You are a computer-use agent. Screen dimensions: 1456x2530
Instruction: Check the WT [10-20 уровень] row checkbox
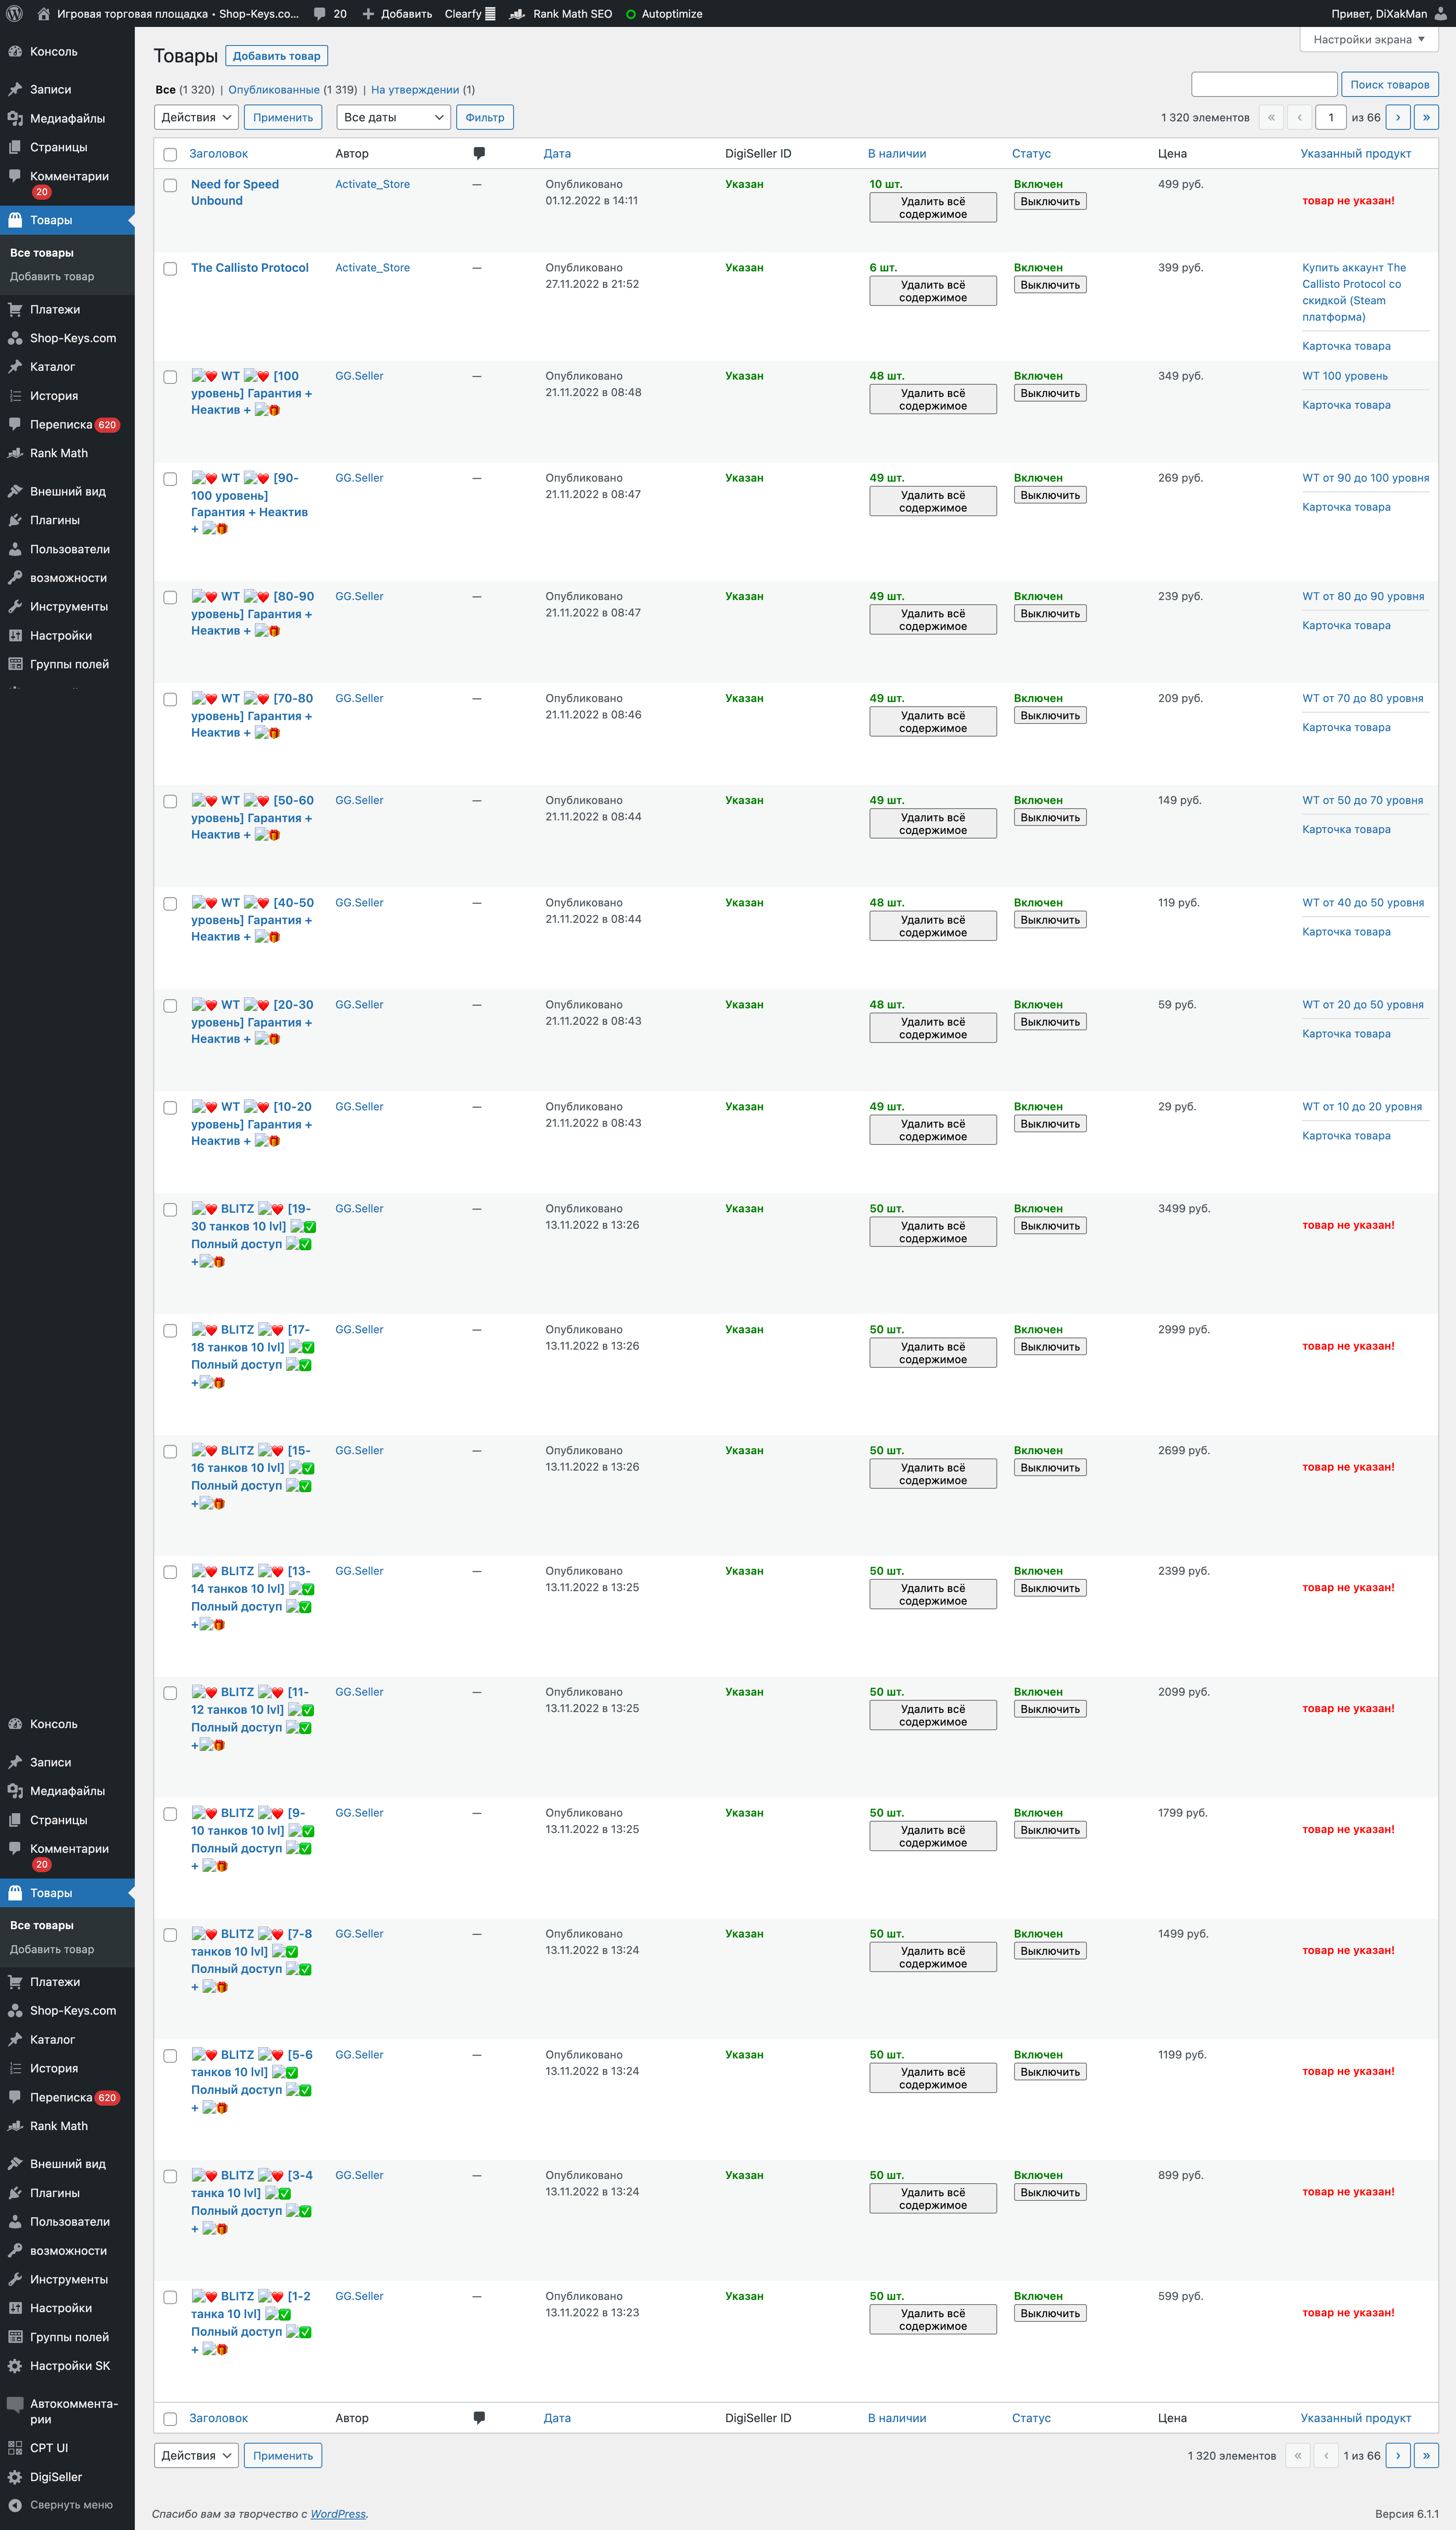[x=170, y=1107]
